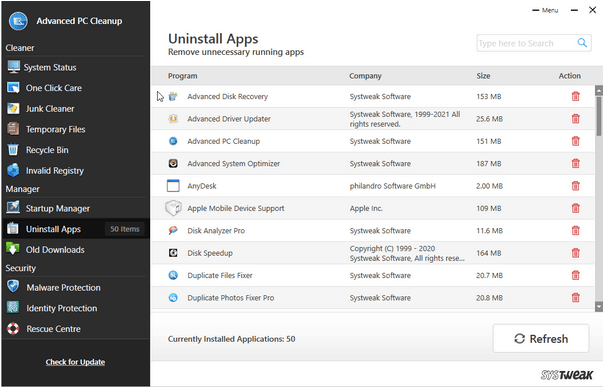Viewport: 609px width, 390px height.
Task: Select the Duplicate Files Fixer app icon
Action: (173, 275)
